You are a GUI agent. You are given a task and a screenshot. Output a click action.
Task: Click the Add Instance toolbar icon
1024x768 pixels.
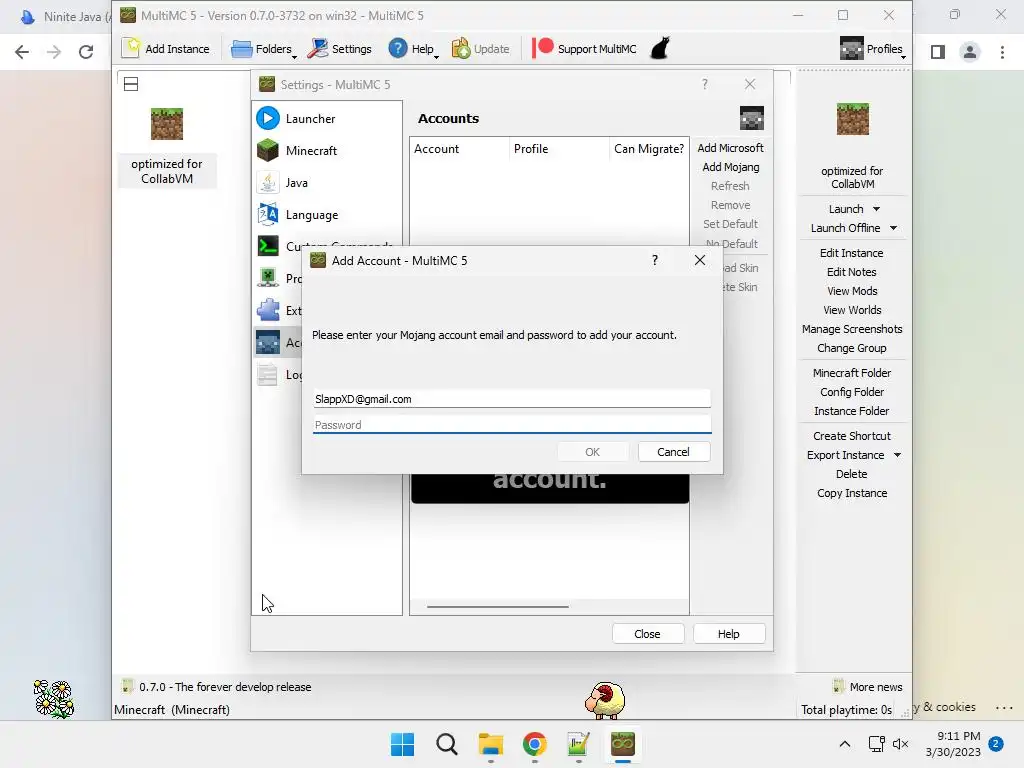(131, 48)
